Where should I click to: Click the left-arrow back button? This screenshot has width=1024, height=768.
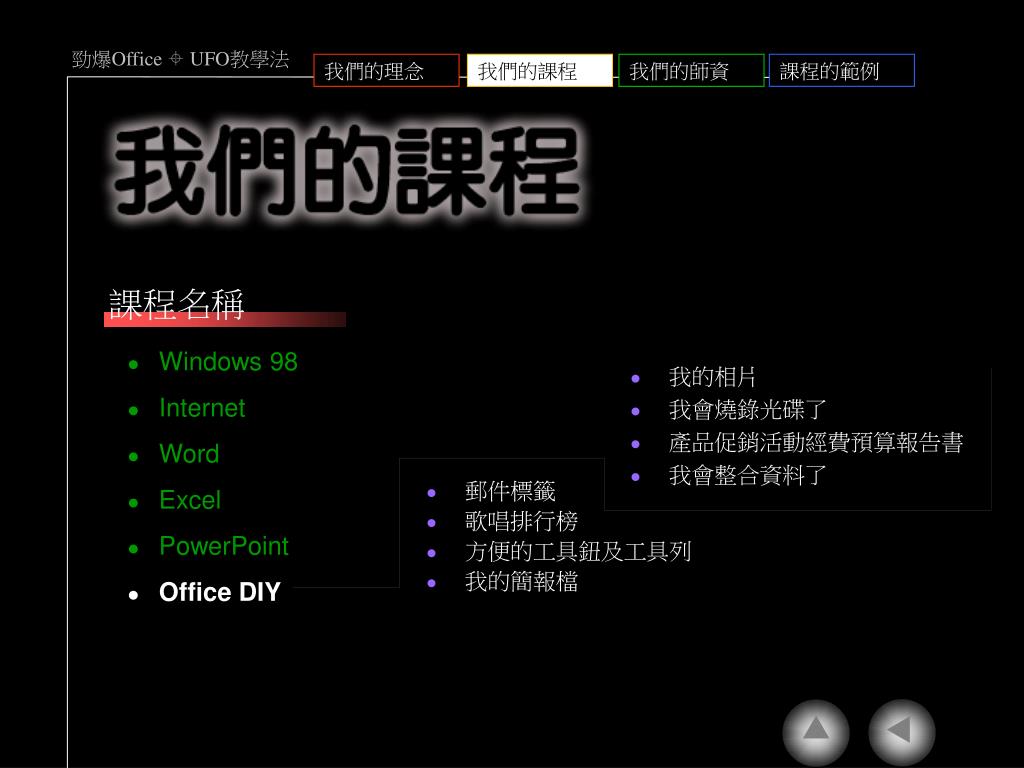[901, 731]
